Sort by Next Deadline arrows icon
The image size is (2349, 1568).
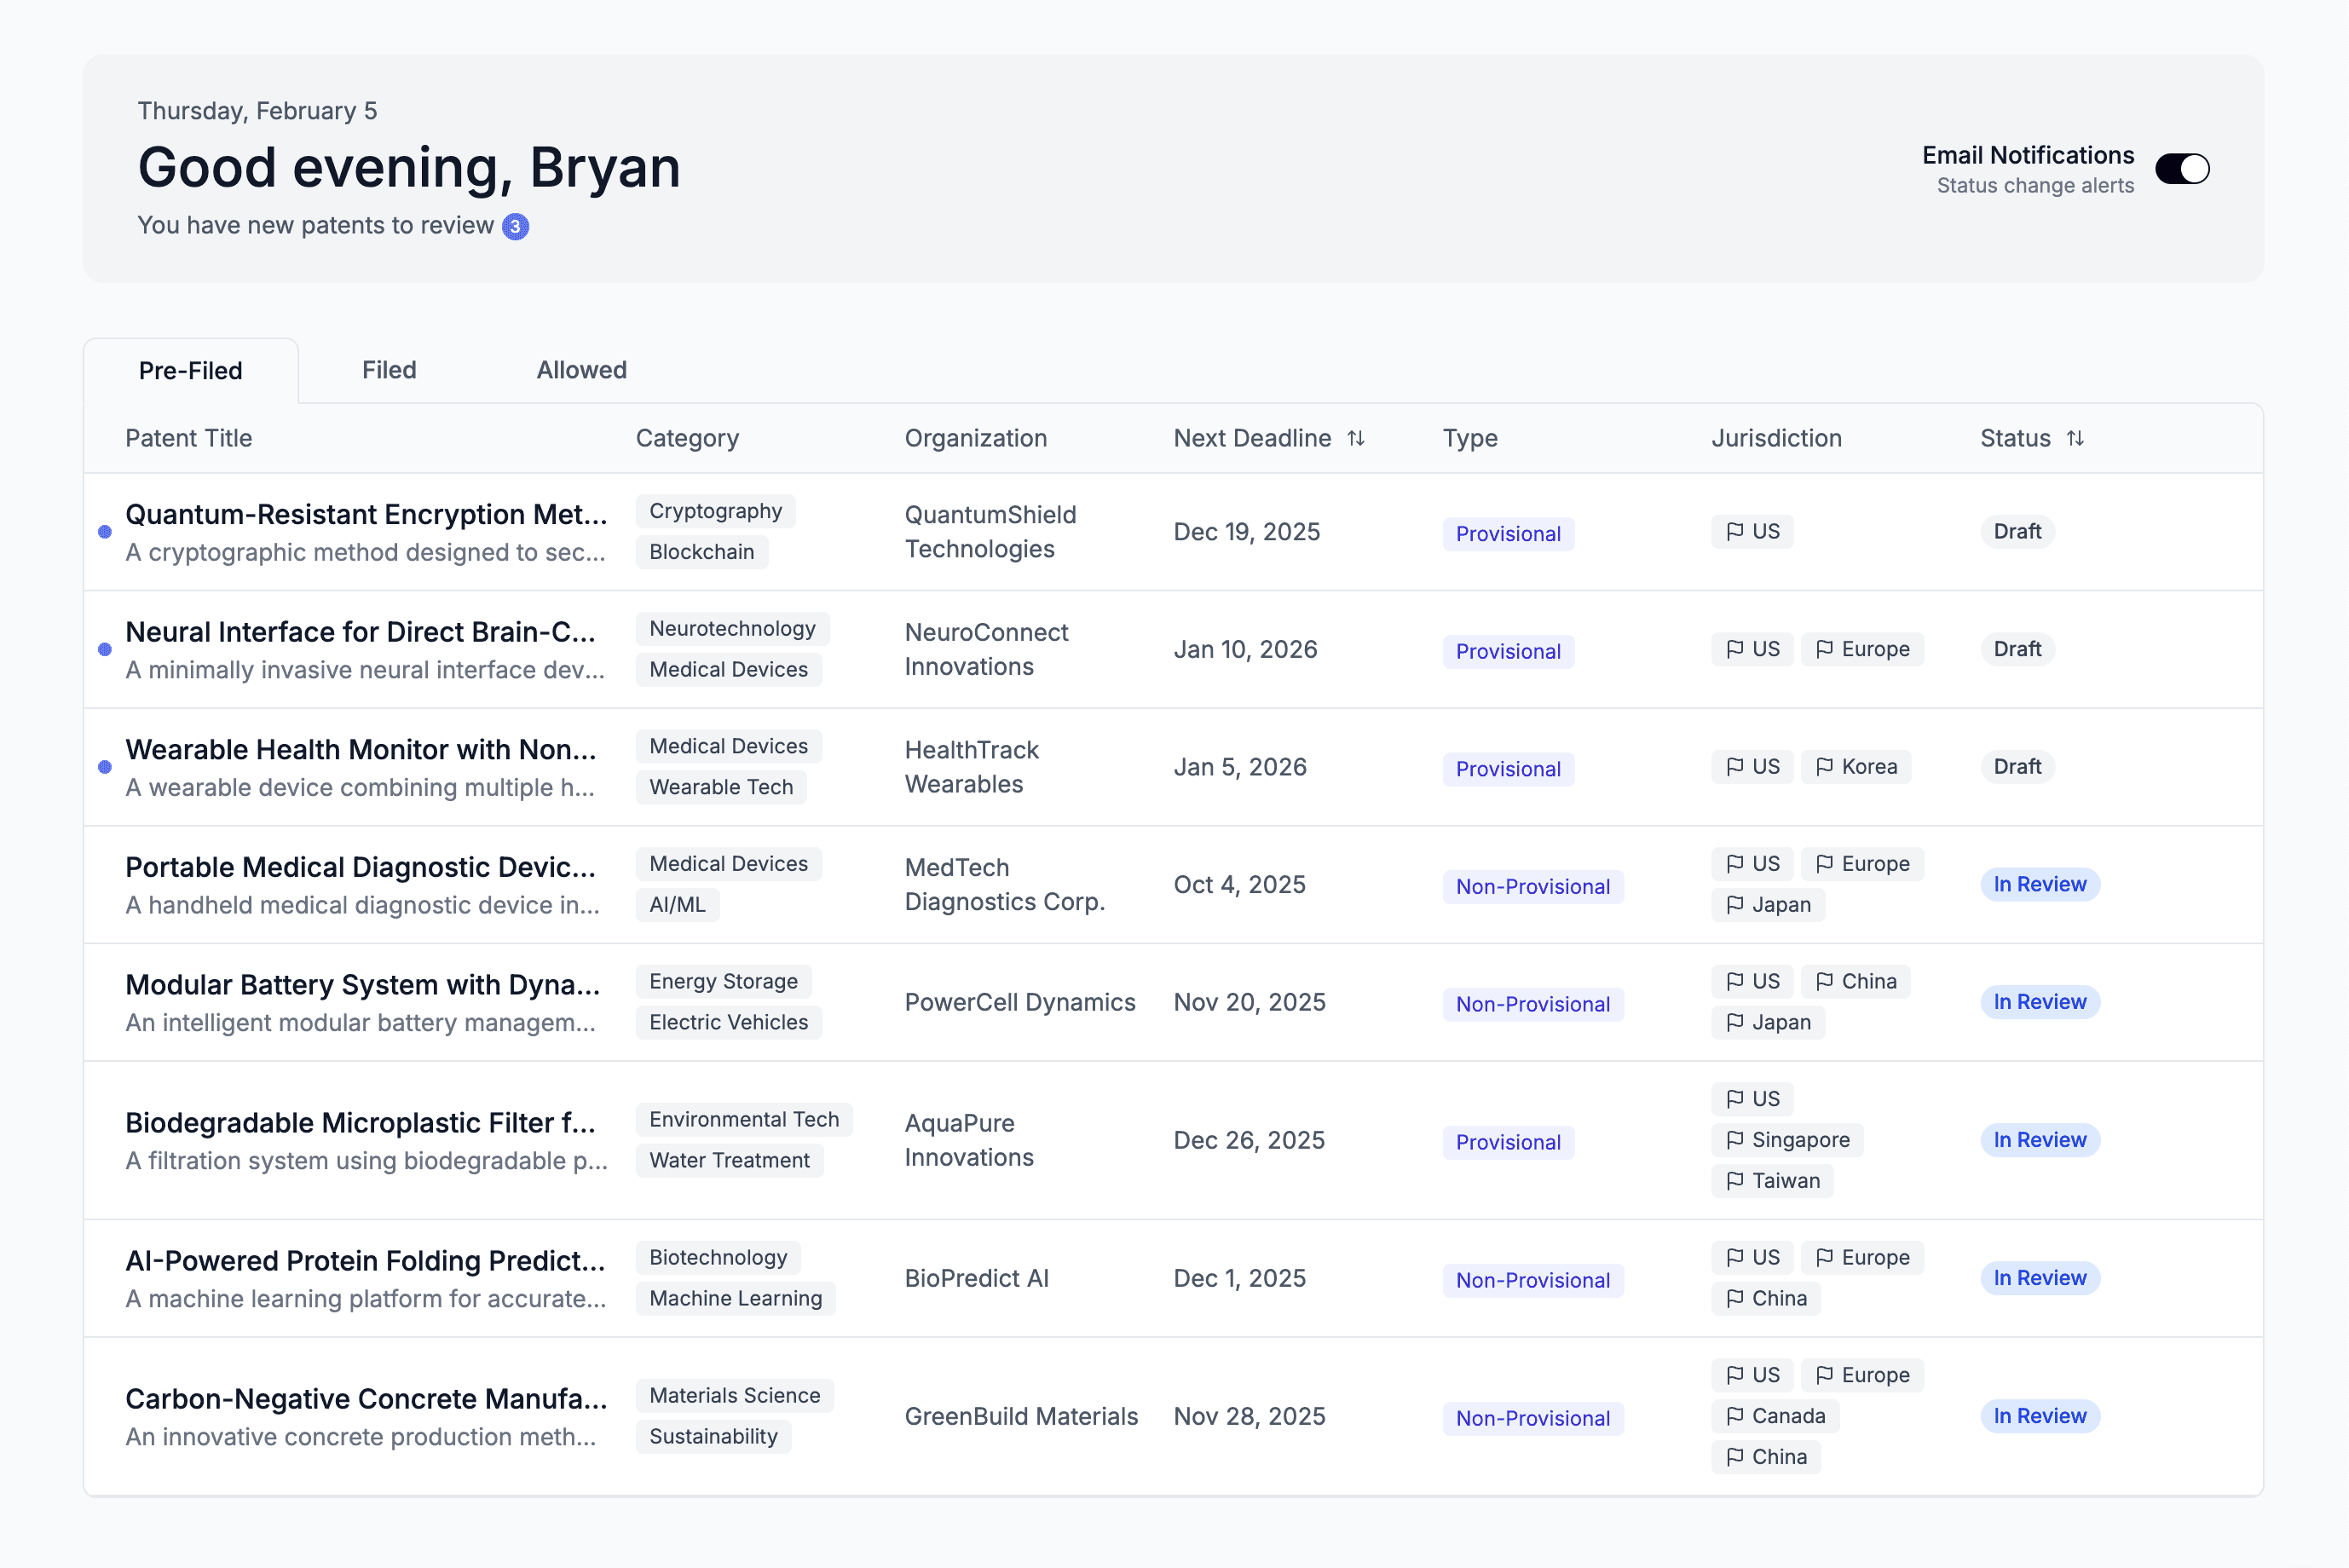click(x=1355, y=438)
